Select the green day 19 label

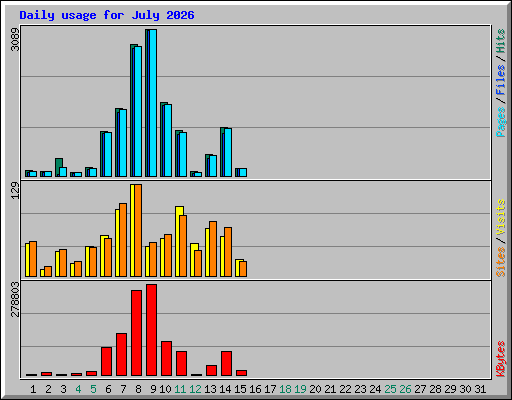click(300, 389)
